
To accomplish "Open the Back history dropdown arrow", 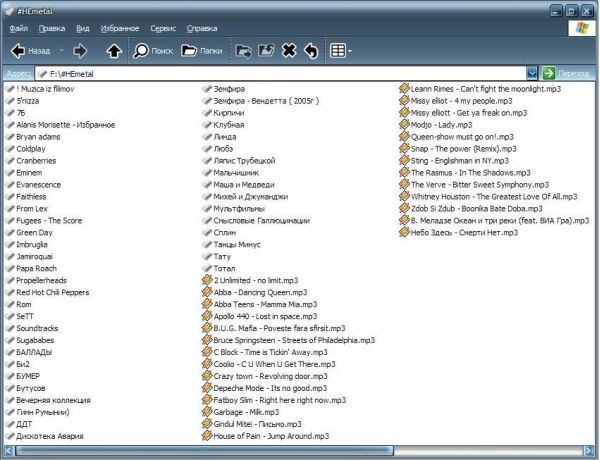I will [61, 51].
